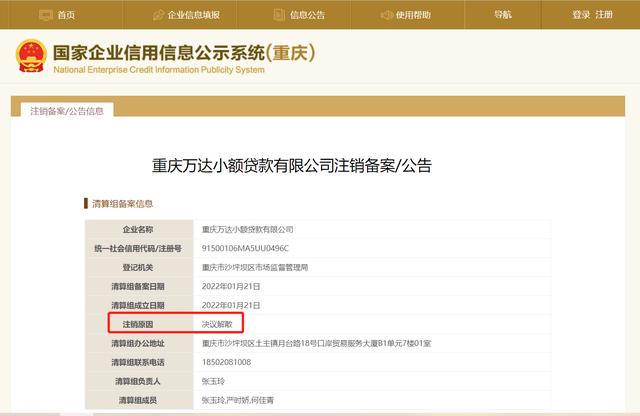The height and width of the screenshot is (416, 640).
Task: Open the 首页 menu item
Action: click(66, 15)
